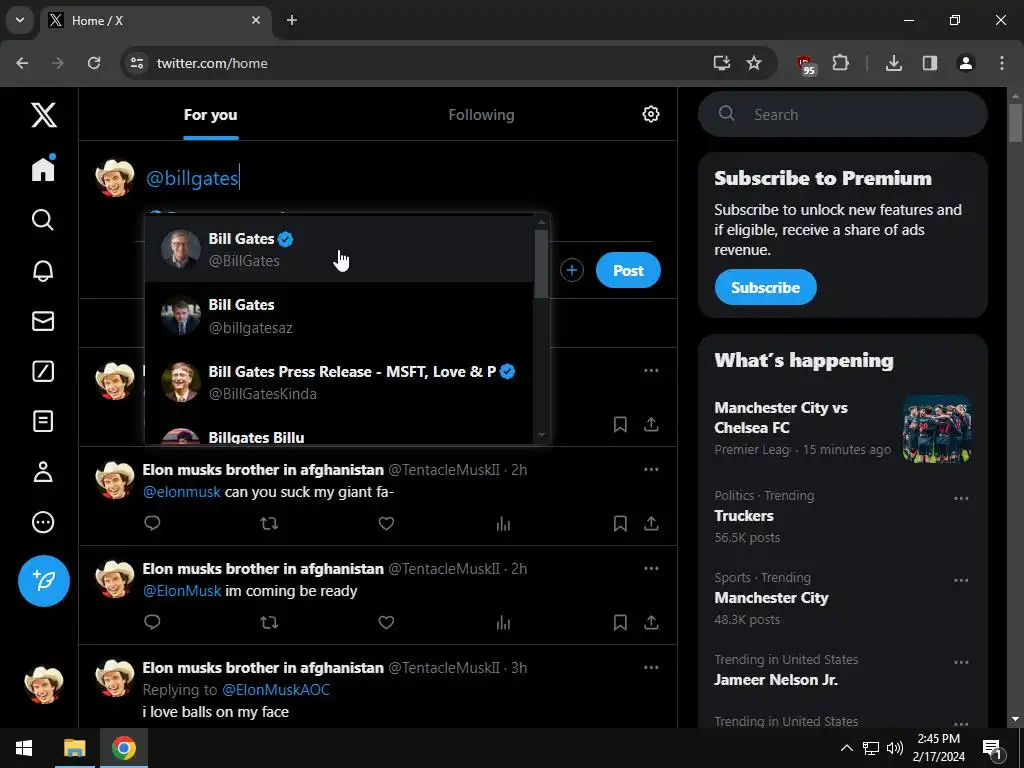The width and height of the screenshot is (1024, 768).
Task: Open more options for 'im coming be ready' post
Action: point(651,569)
